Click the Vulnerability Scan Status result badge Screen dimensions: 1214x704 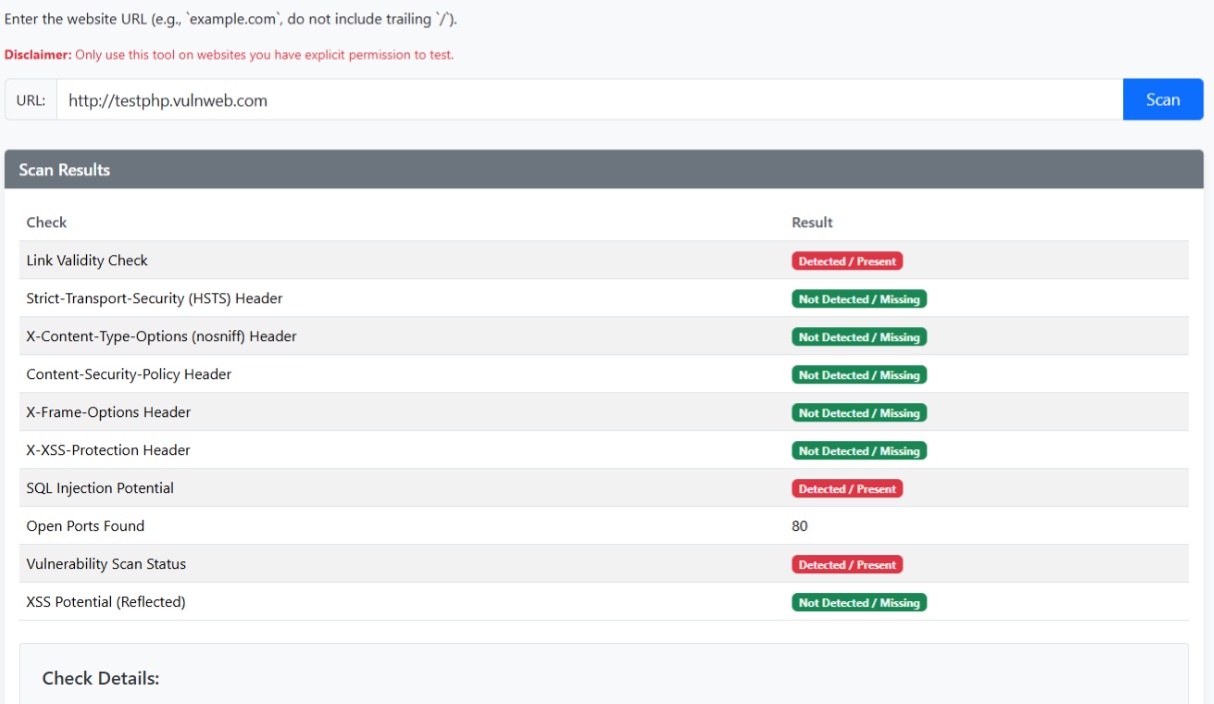[x=847, y=565]
